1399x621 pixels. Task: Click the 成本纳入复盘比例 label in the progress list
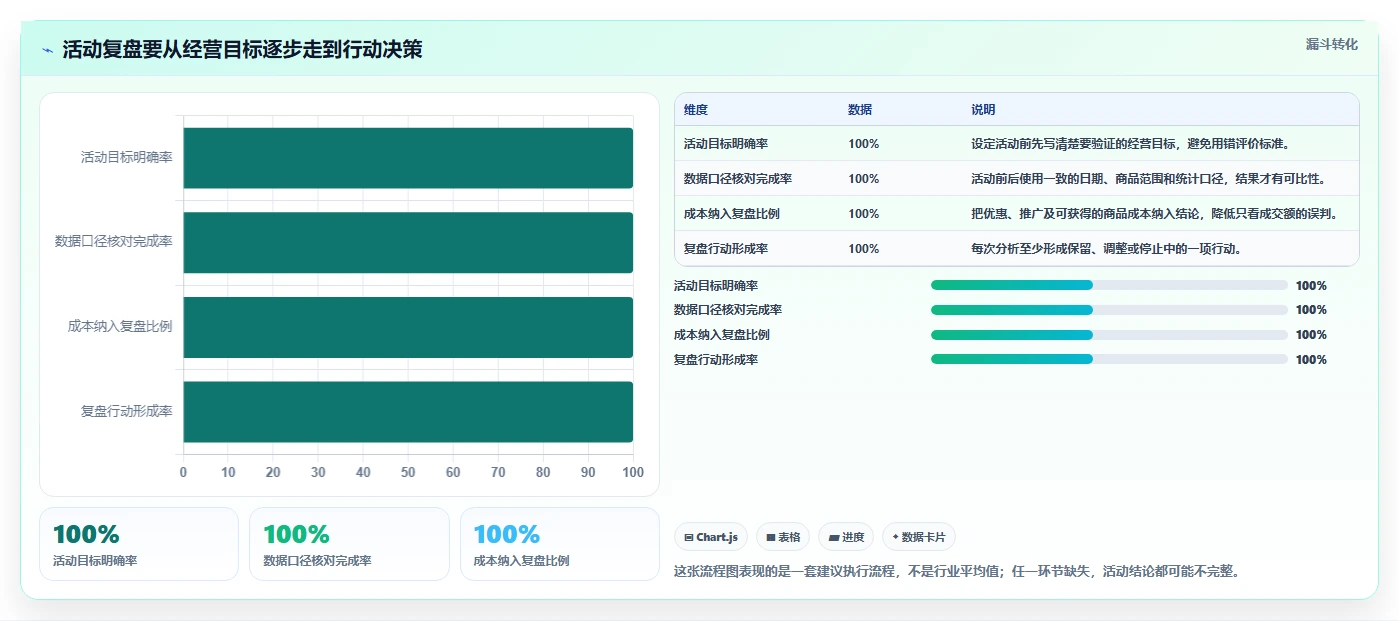click(x=722, y=335)
